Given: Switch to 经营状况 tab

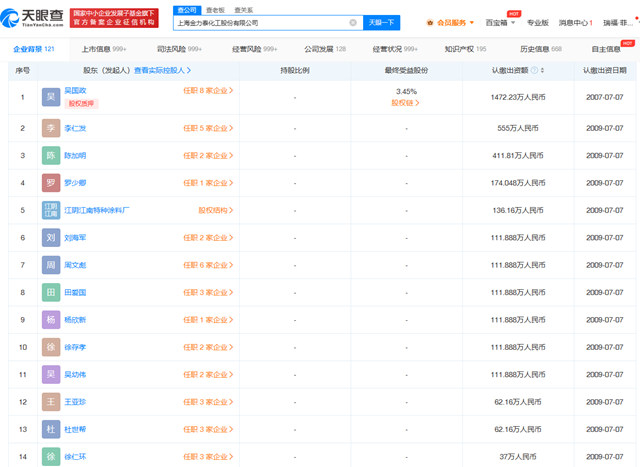Looking at the screenshot, I should pos(395,49).
